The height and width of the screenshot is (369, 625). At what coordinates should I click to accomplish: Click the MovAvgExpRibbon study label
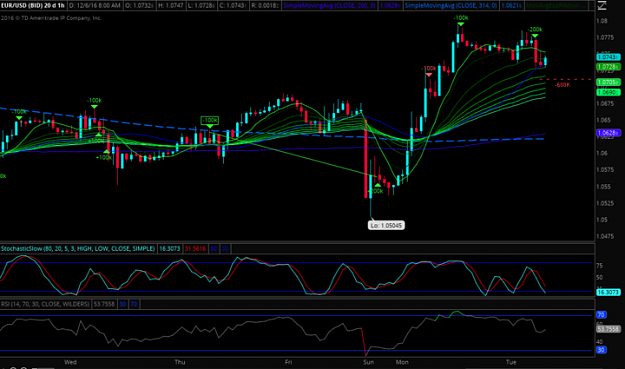[552, 6]
